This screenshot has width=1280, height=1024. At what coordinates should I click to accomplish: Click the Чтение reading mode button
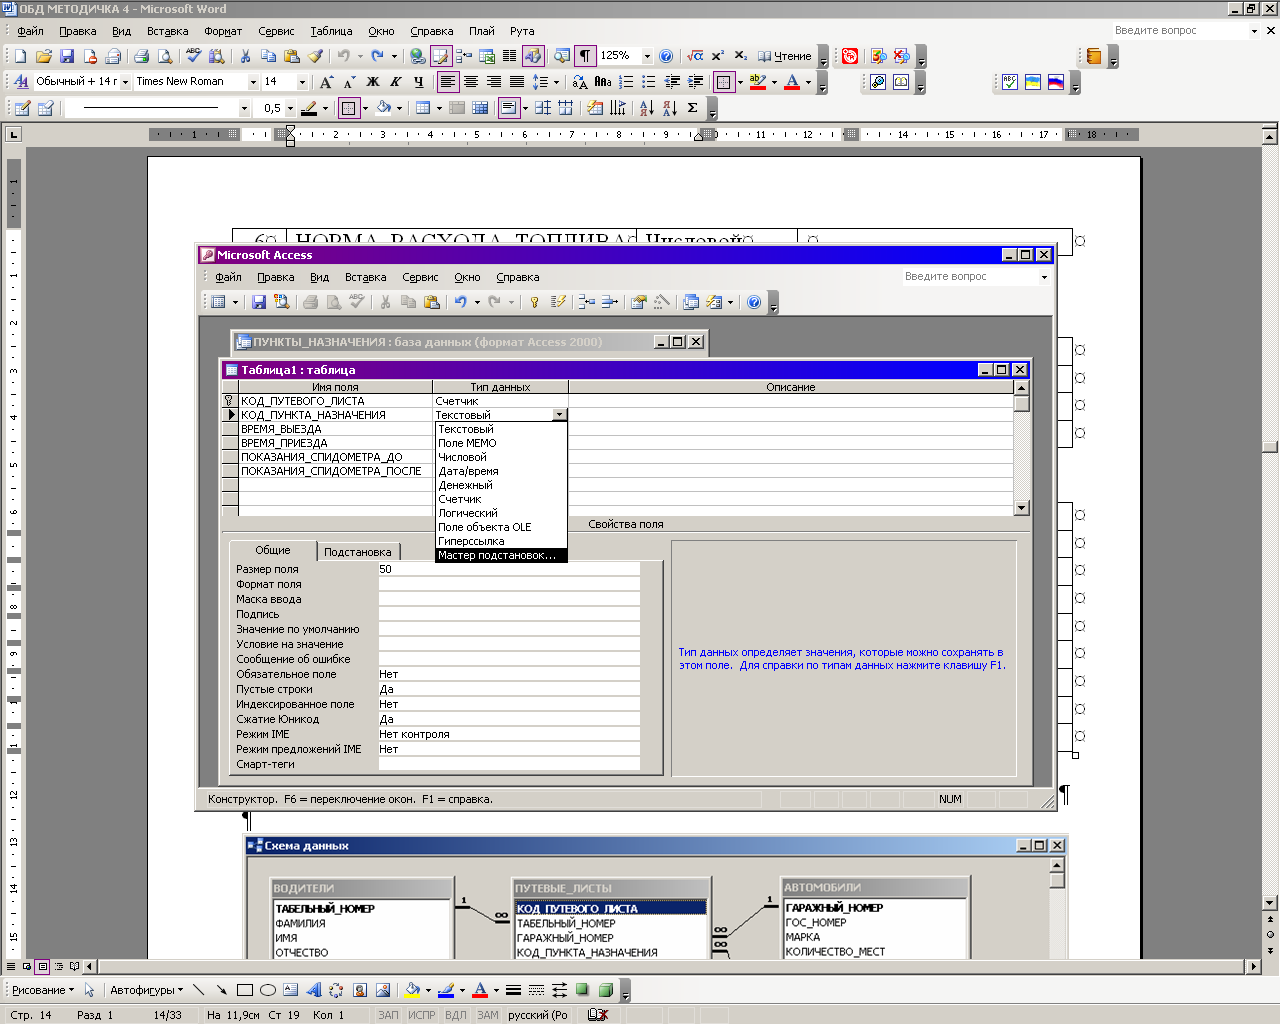pyautogui.click(x=785, y=56)
